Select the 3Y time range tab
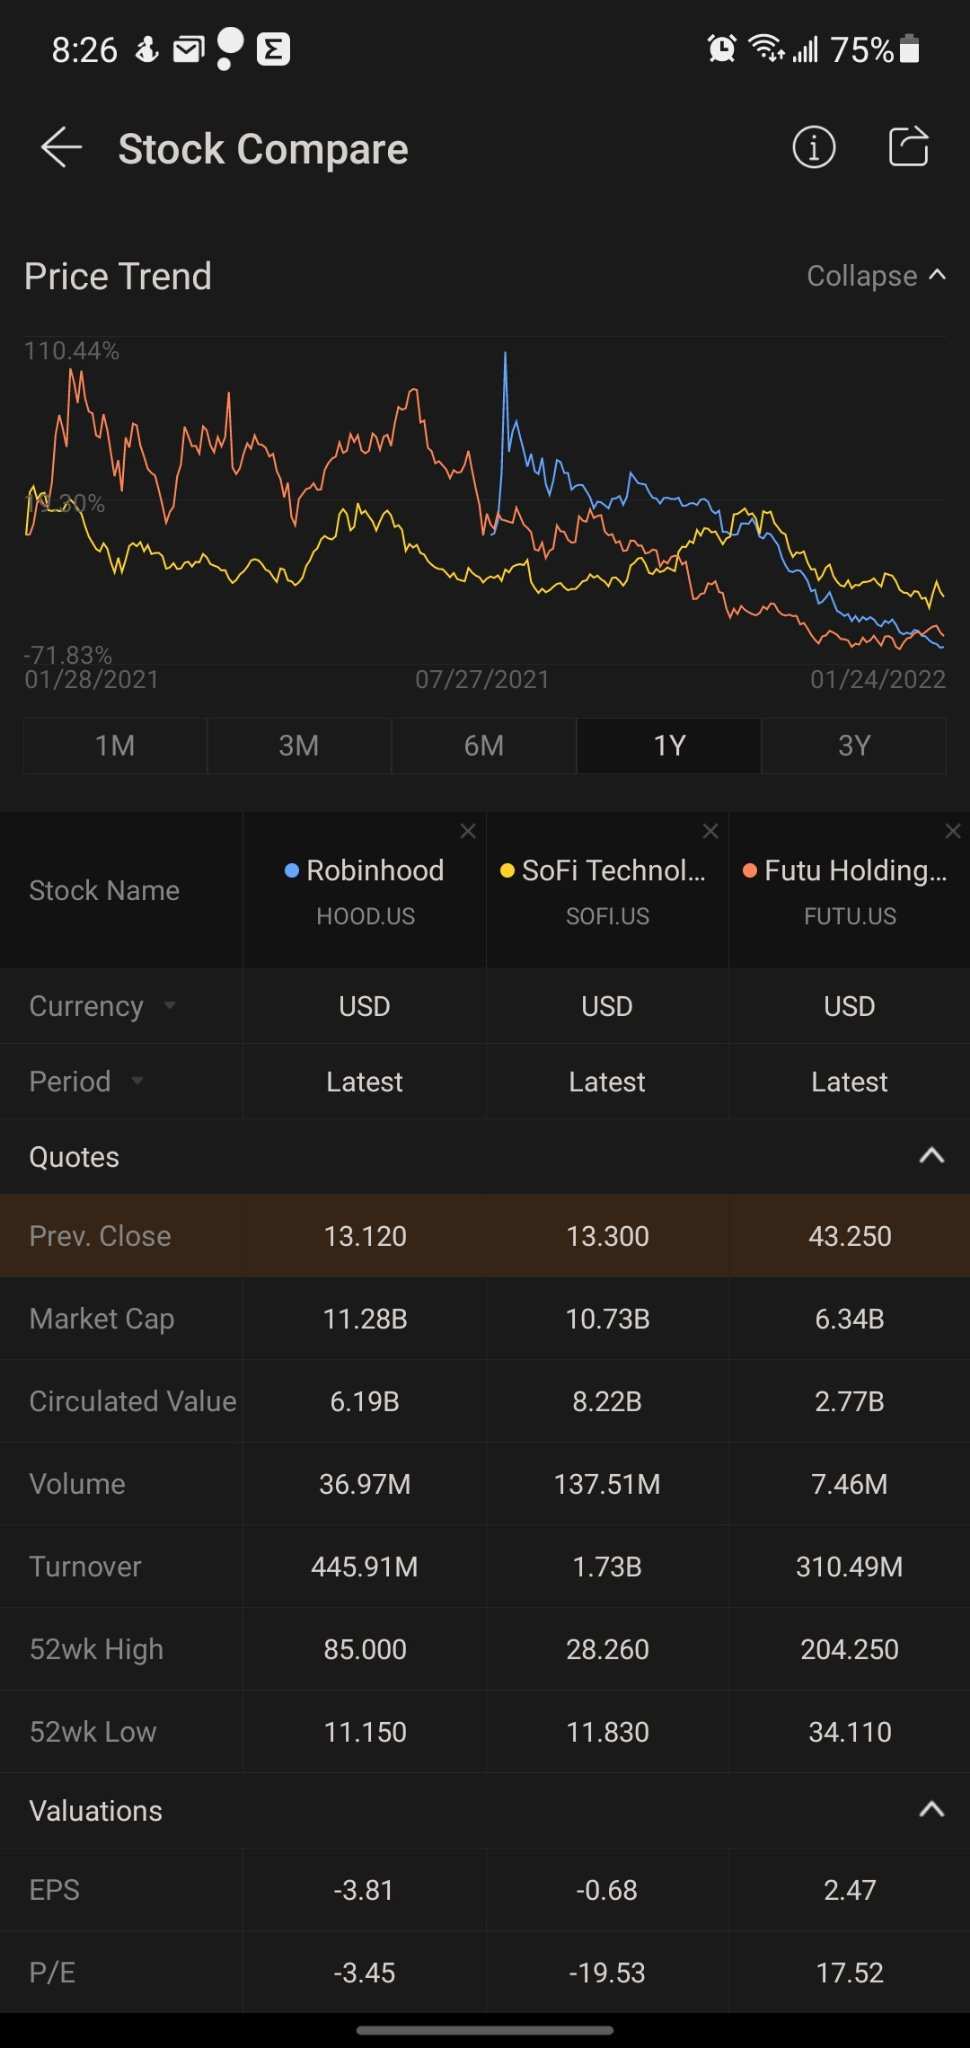Viewport: 970px width, 2048px height. [854, 746]
